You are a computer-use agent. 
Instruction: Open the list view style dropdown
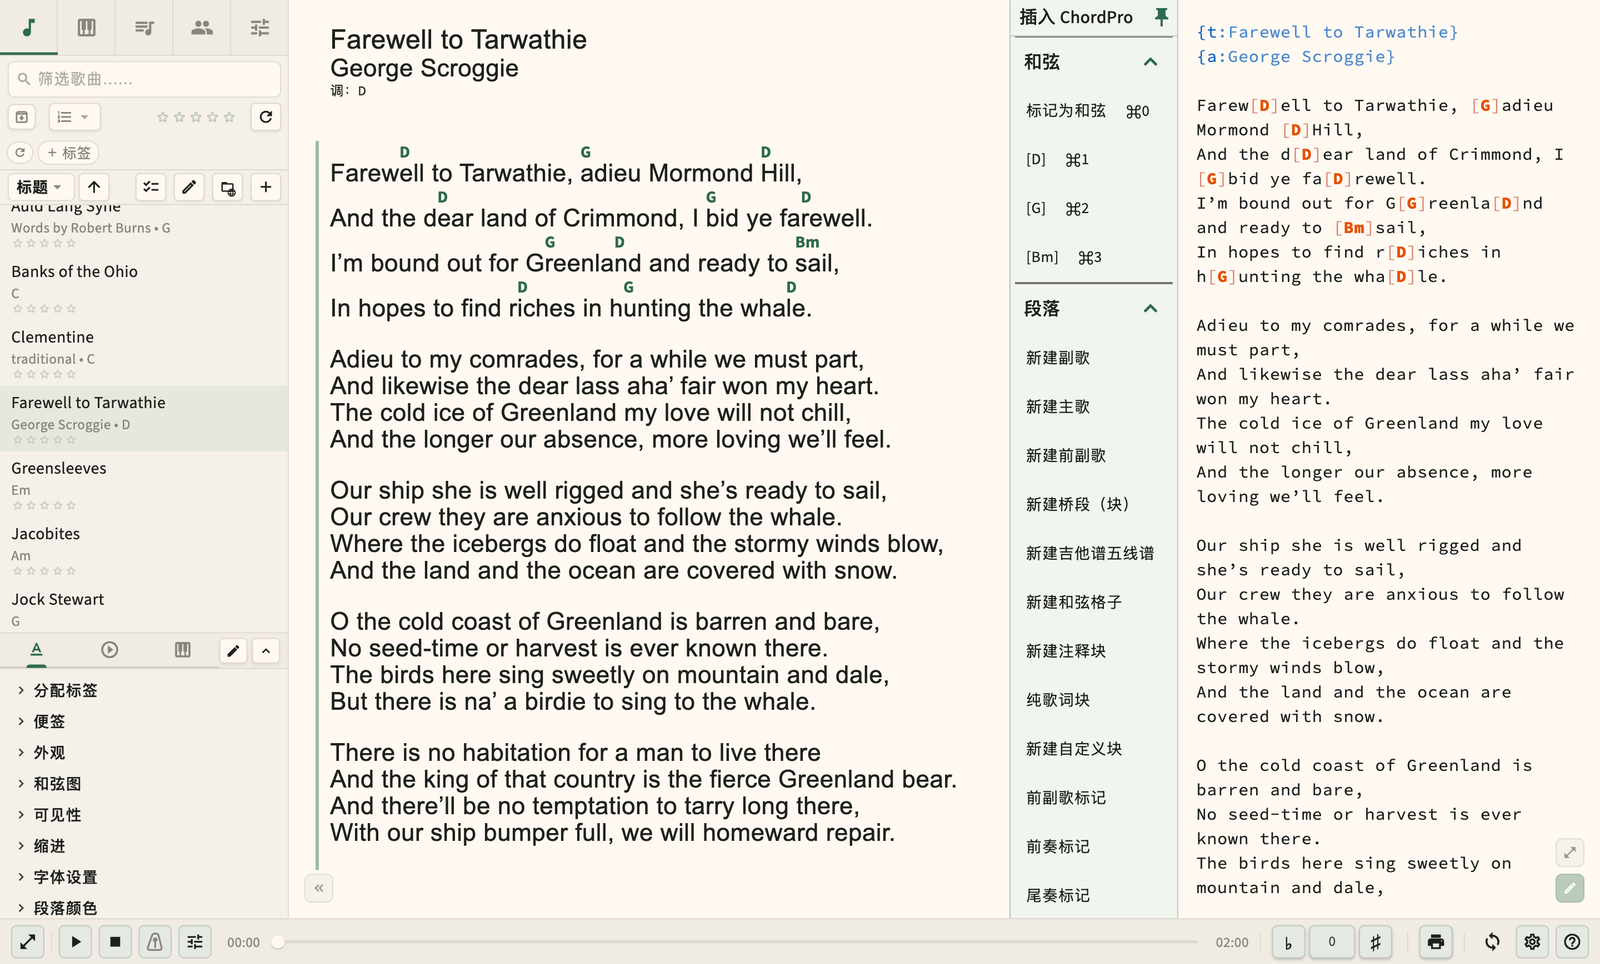[x=74, y=117]
